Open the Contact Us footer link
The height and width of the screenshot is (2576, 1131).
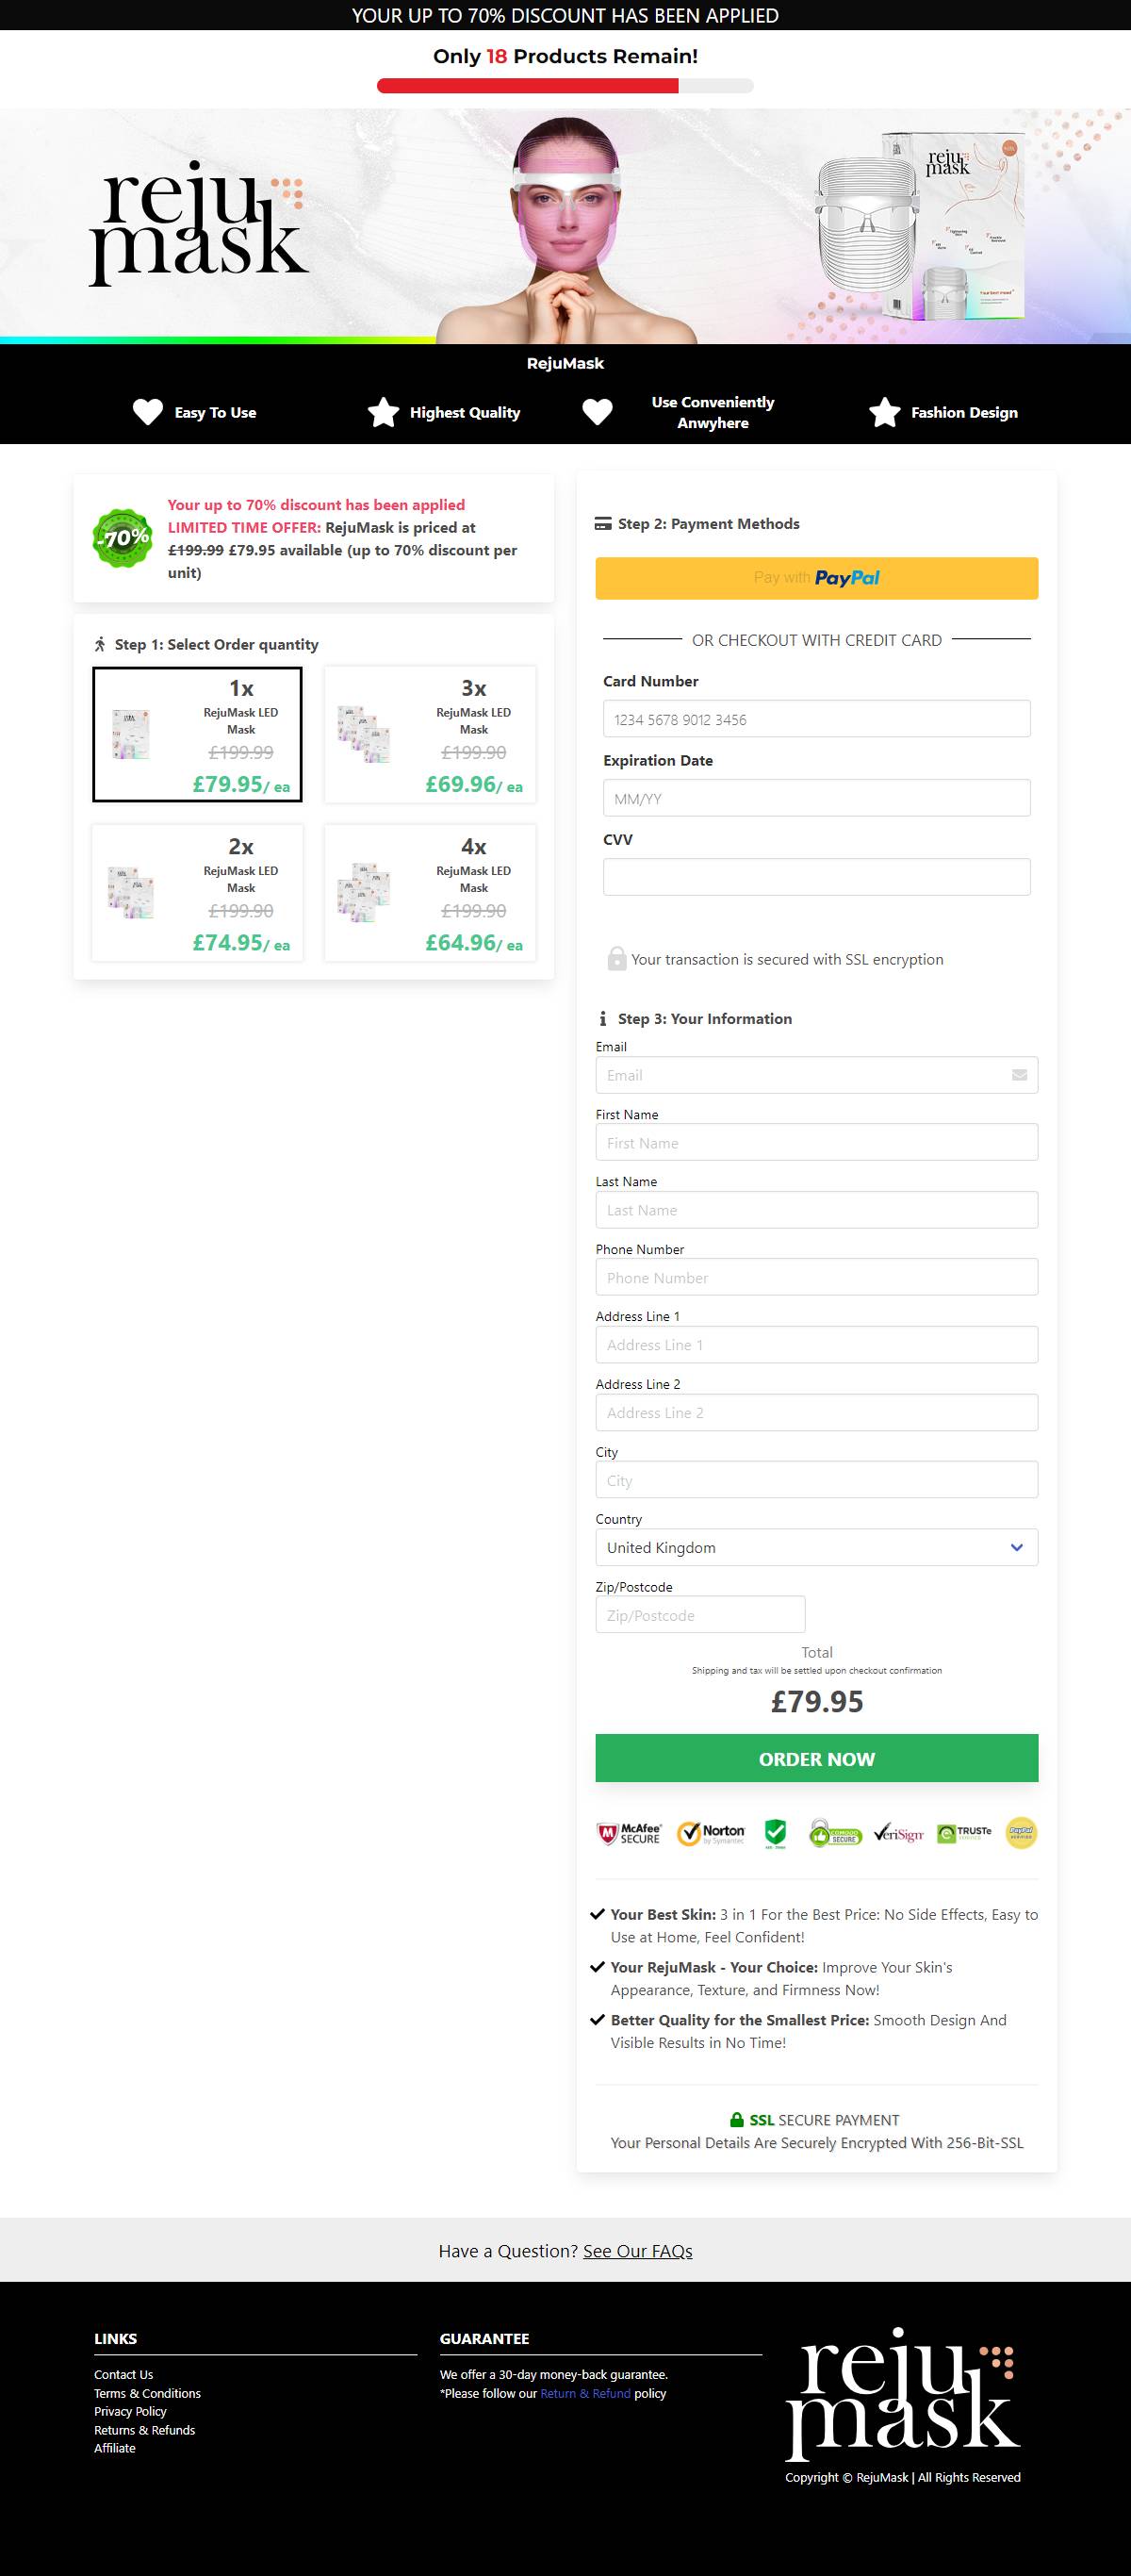(124, 2375)
